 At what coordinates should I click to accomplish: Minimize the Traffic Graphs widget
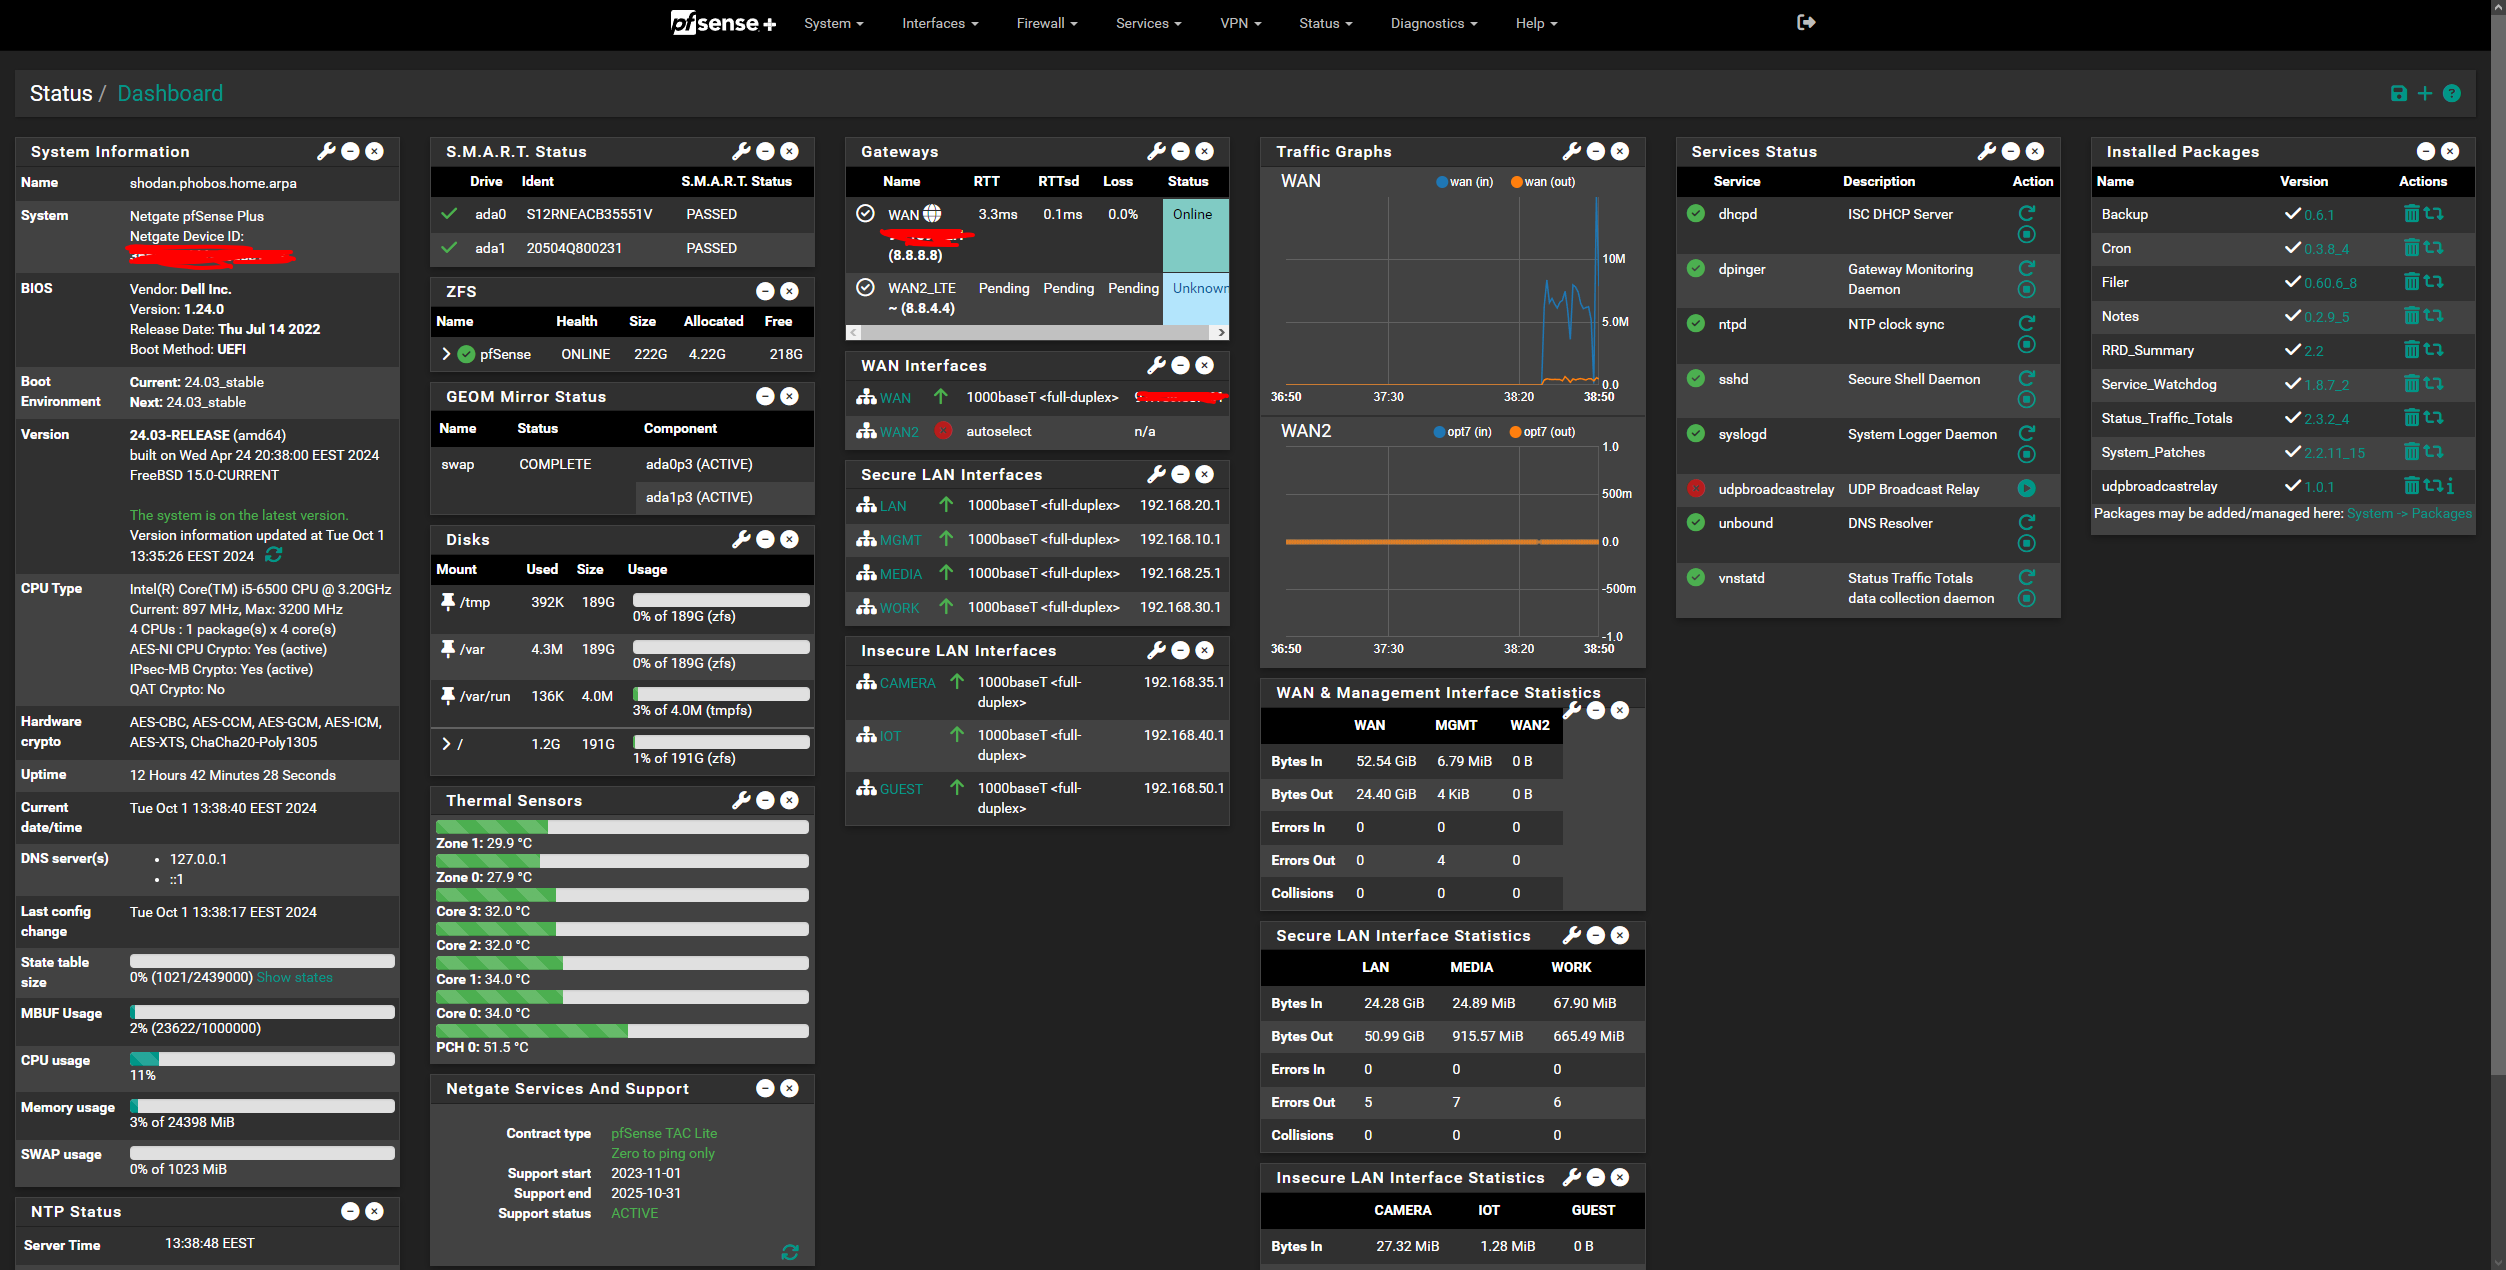click(x=1596, y=151)
